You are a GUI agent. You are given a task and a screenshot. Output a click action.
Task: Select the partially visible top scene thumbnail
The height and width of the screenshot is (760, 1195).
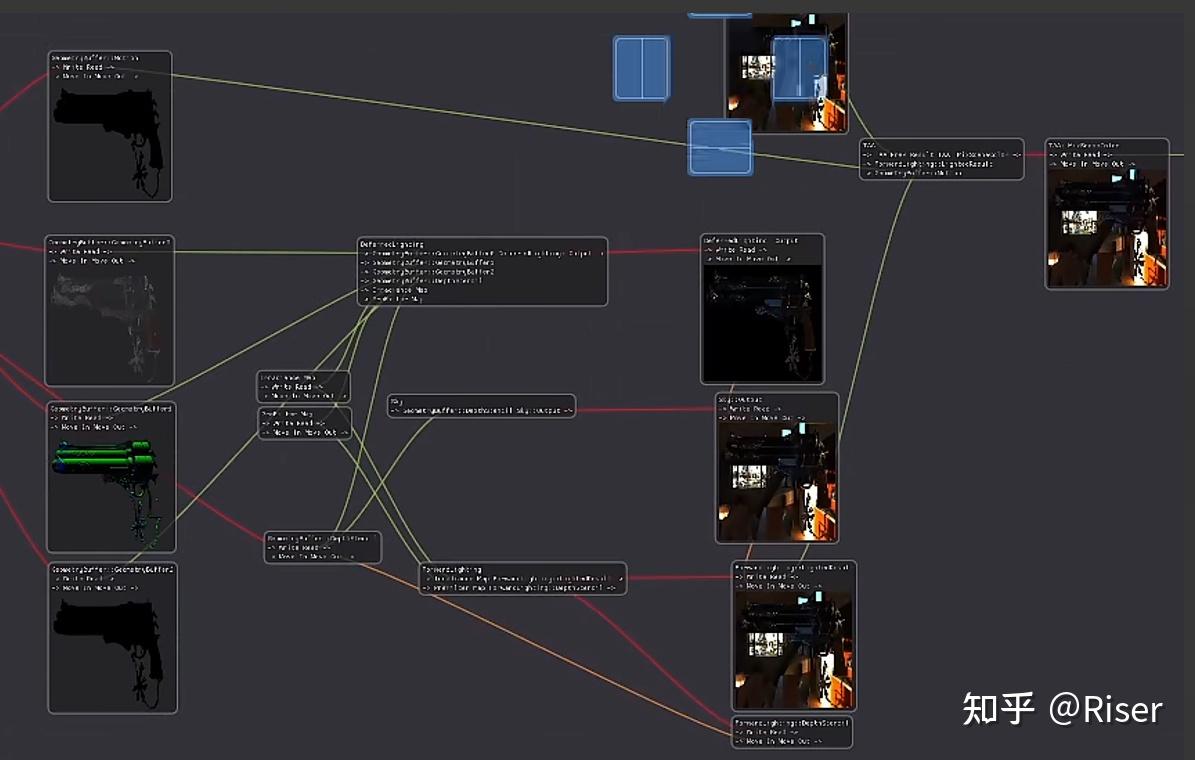(787, 72)
